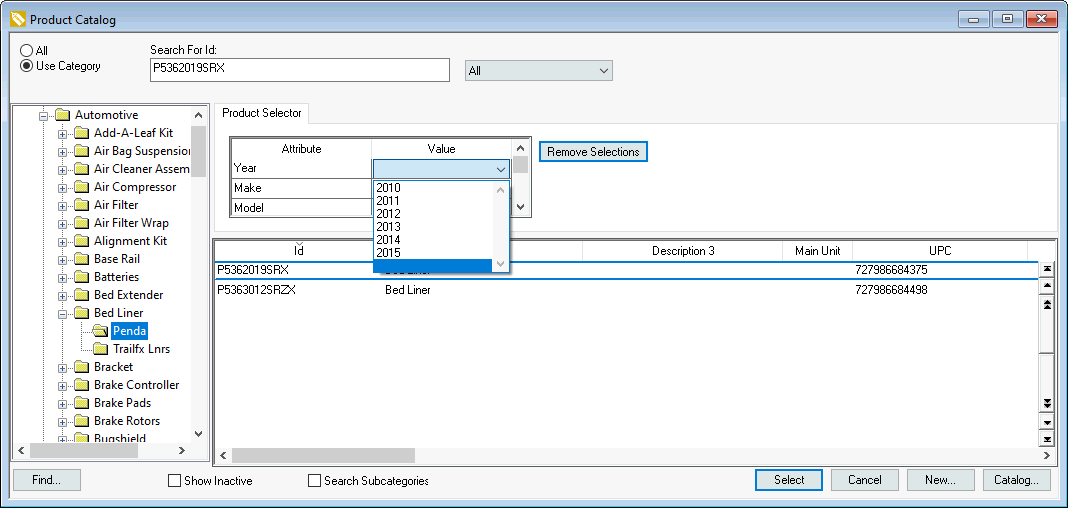Select the All radio button
The width and height of the screenshot is (1068, 508).
click(27, 51)
